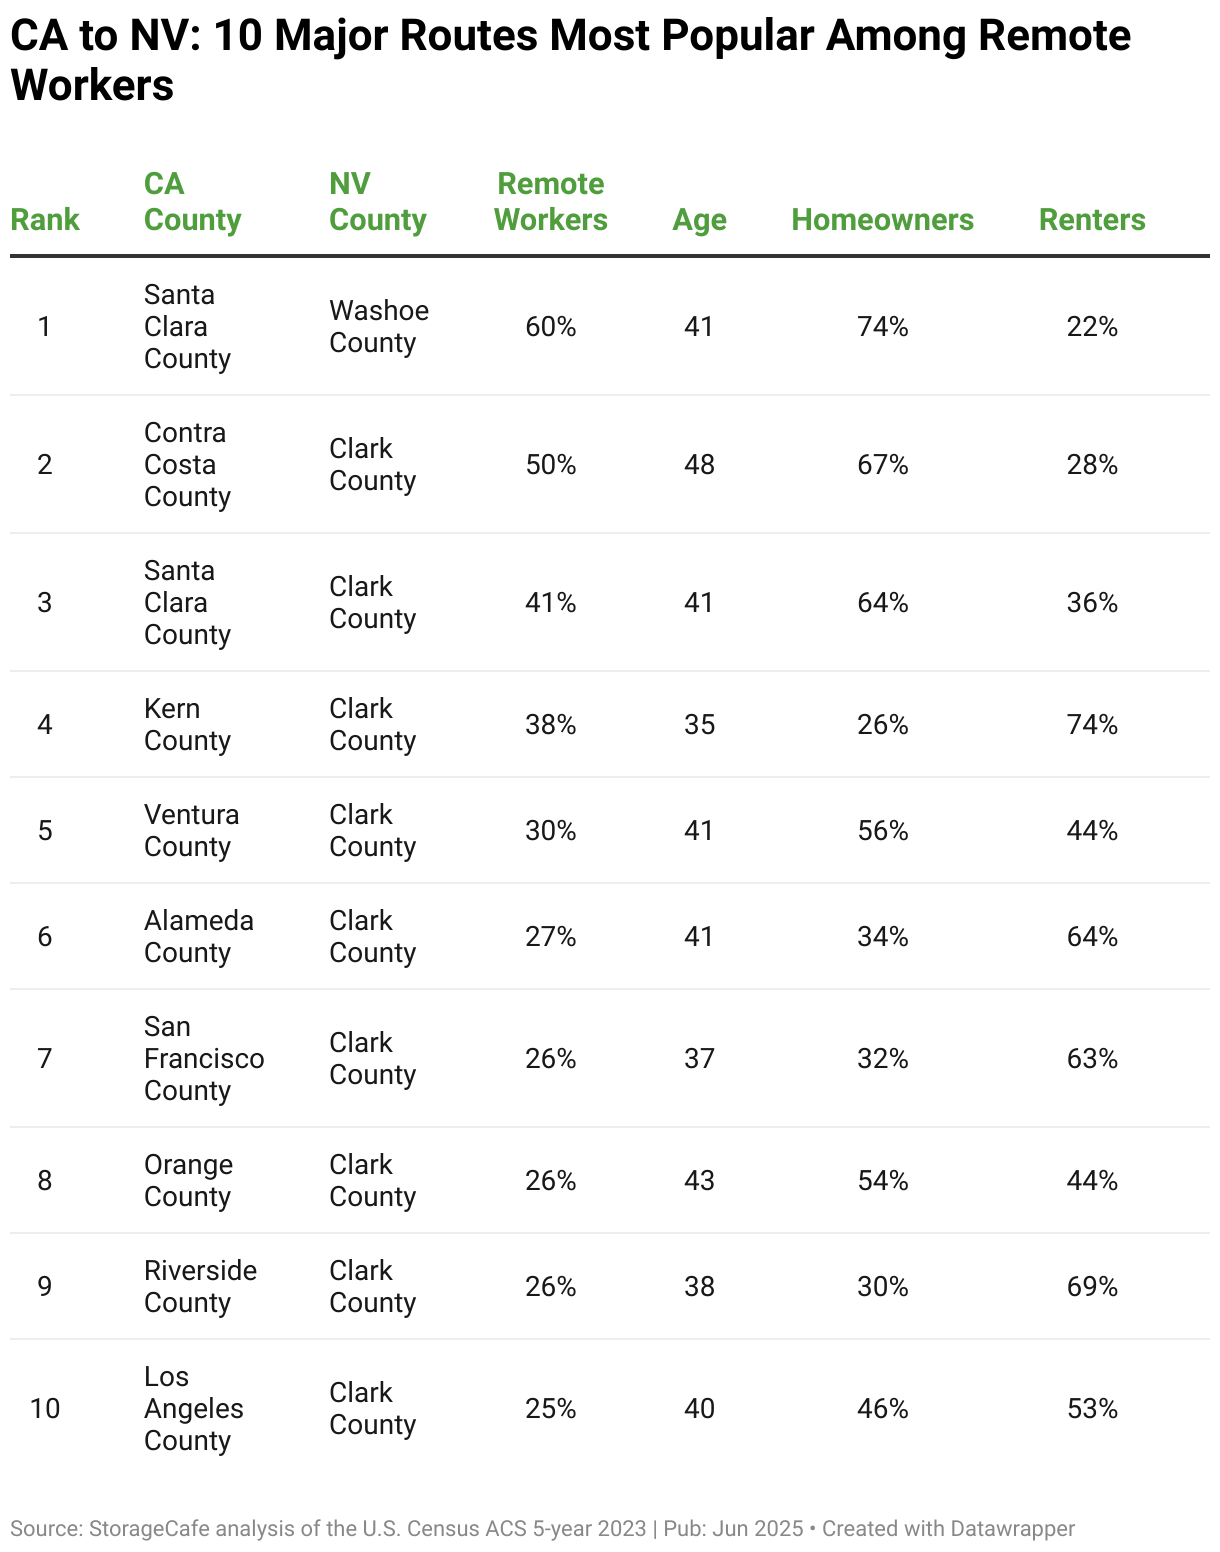Click the San Francisco County cell

[204, 1059]
